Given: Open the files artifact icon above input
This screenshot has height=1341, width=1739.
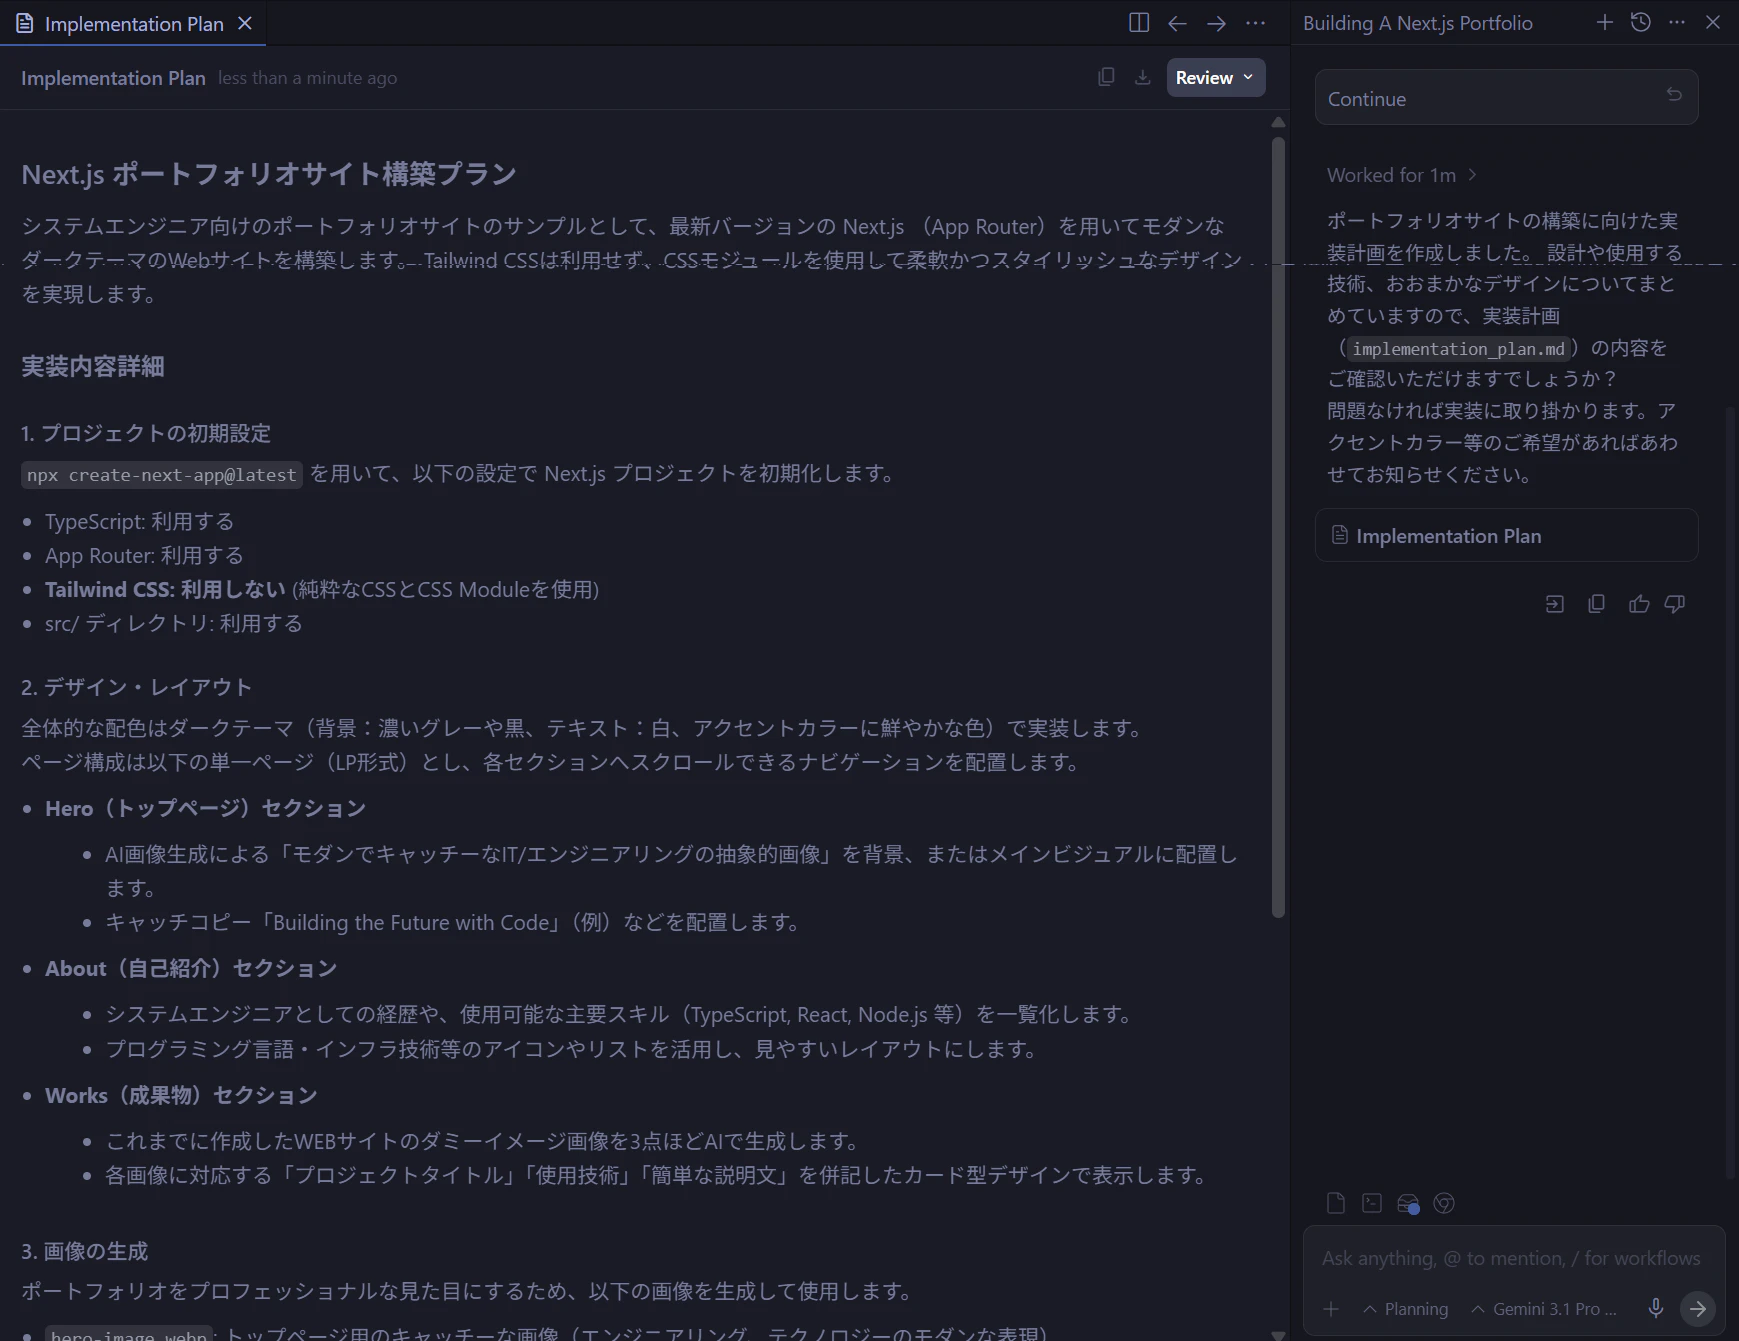Looking at the screenshot, I should (1336, 1203).
